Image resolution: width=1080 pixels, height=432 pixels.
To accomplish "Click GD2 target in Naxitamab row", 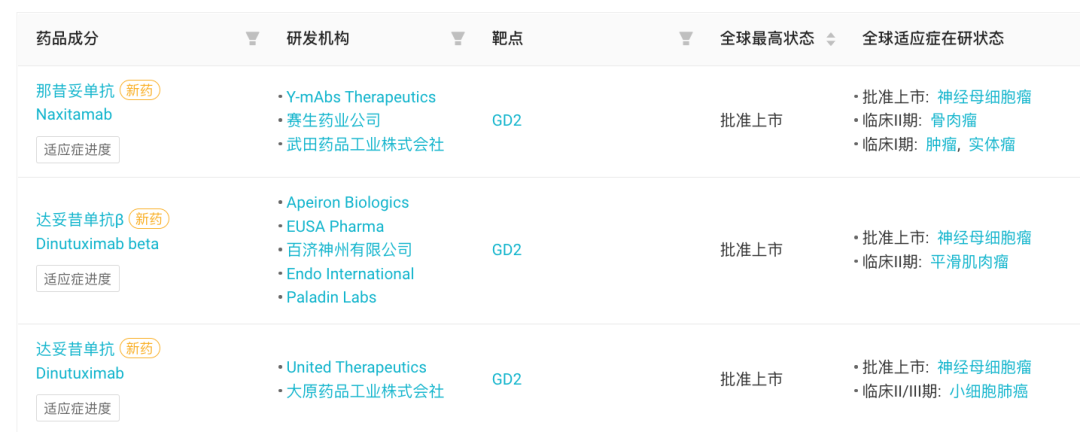I will pyautogui.click(x=507, y=121).
